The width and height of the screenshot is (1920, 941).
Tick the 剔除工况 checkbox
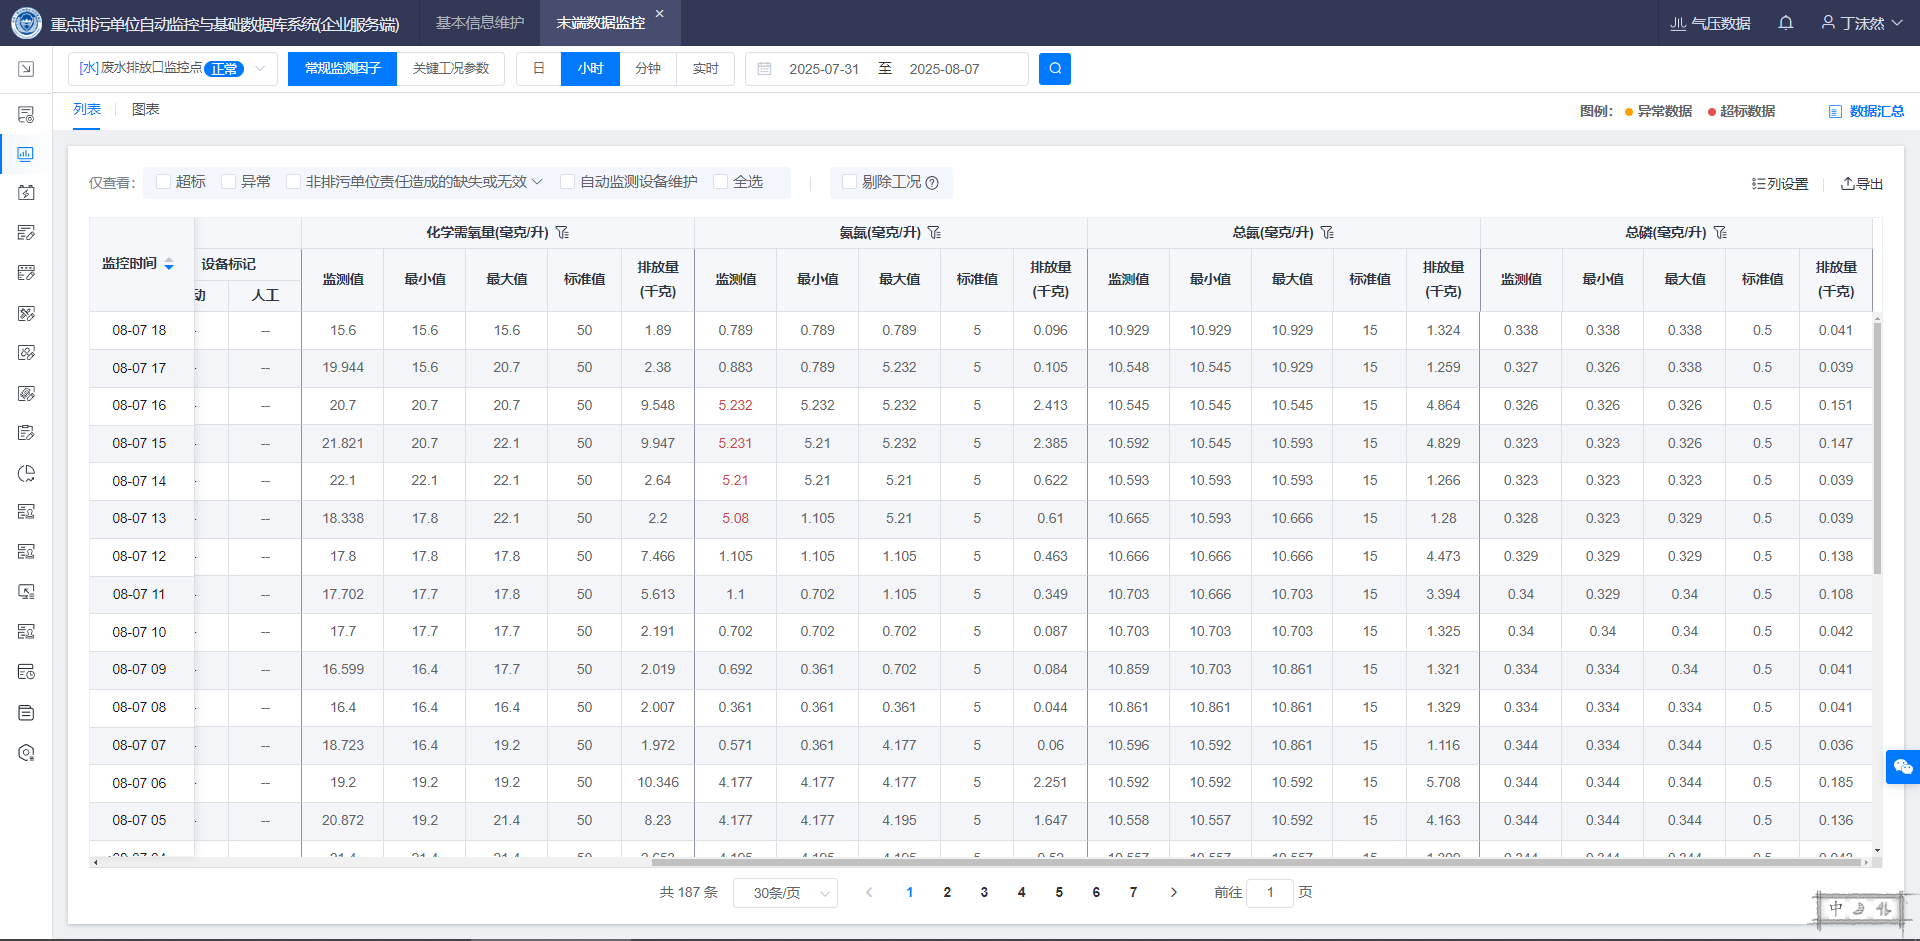(x=849, y=182)
